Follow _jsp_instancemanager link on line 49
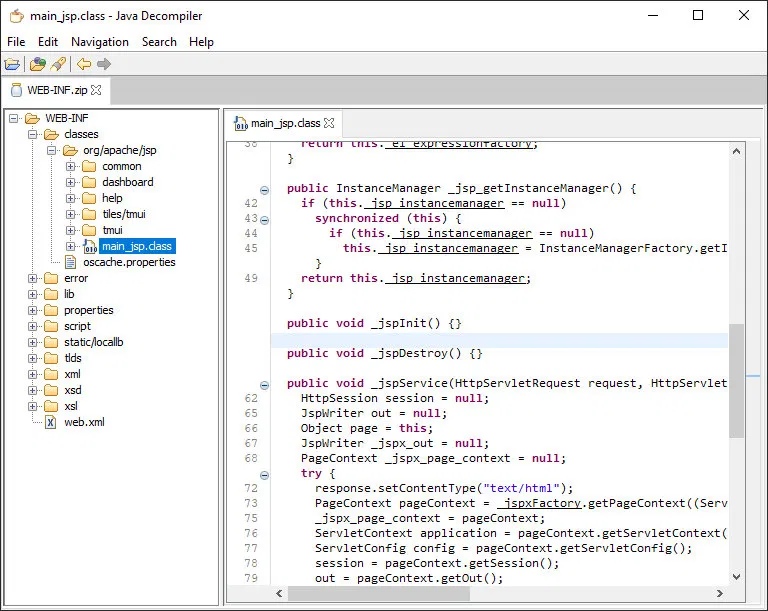Image resolution: width=768 pixels, height=611 pixels. [x=455, y=278]
